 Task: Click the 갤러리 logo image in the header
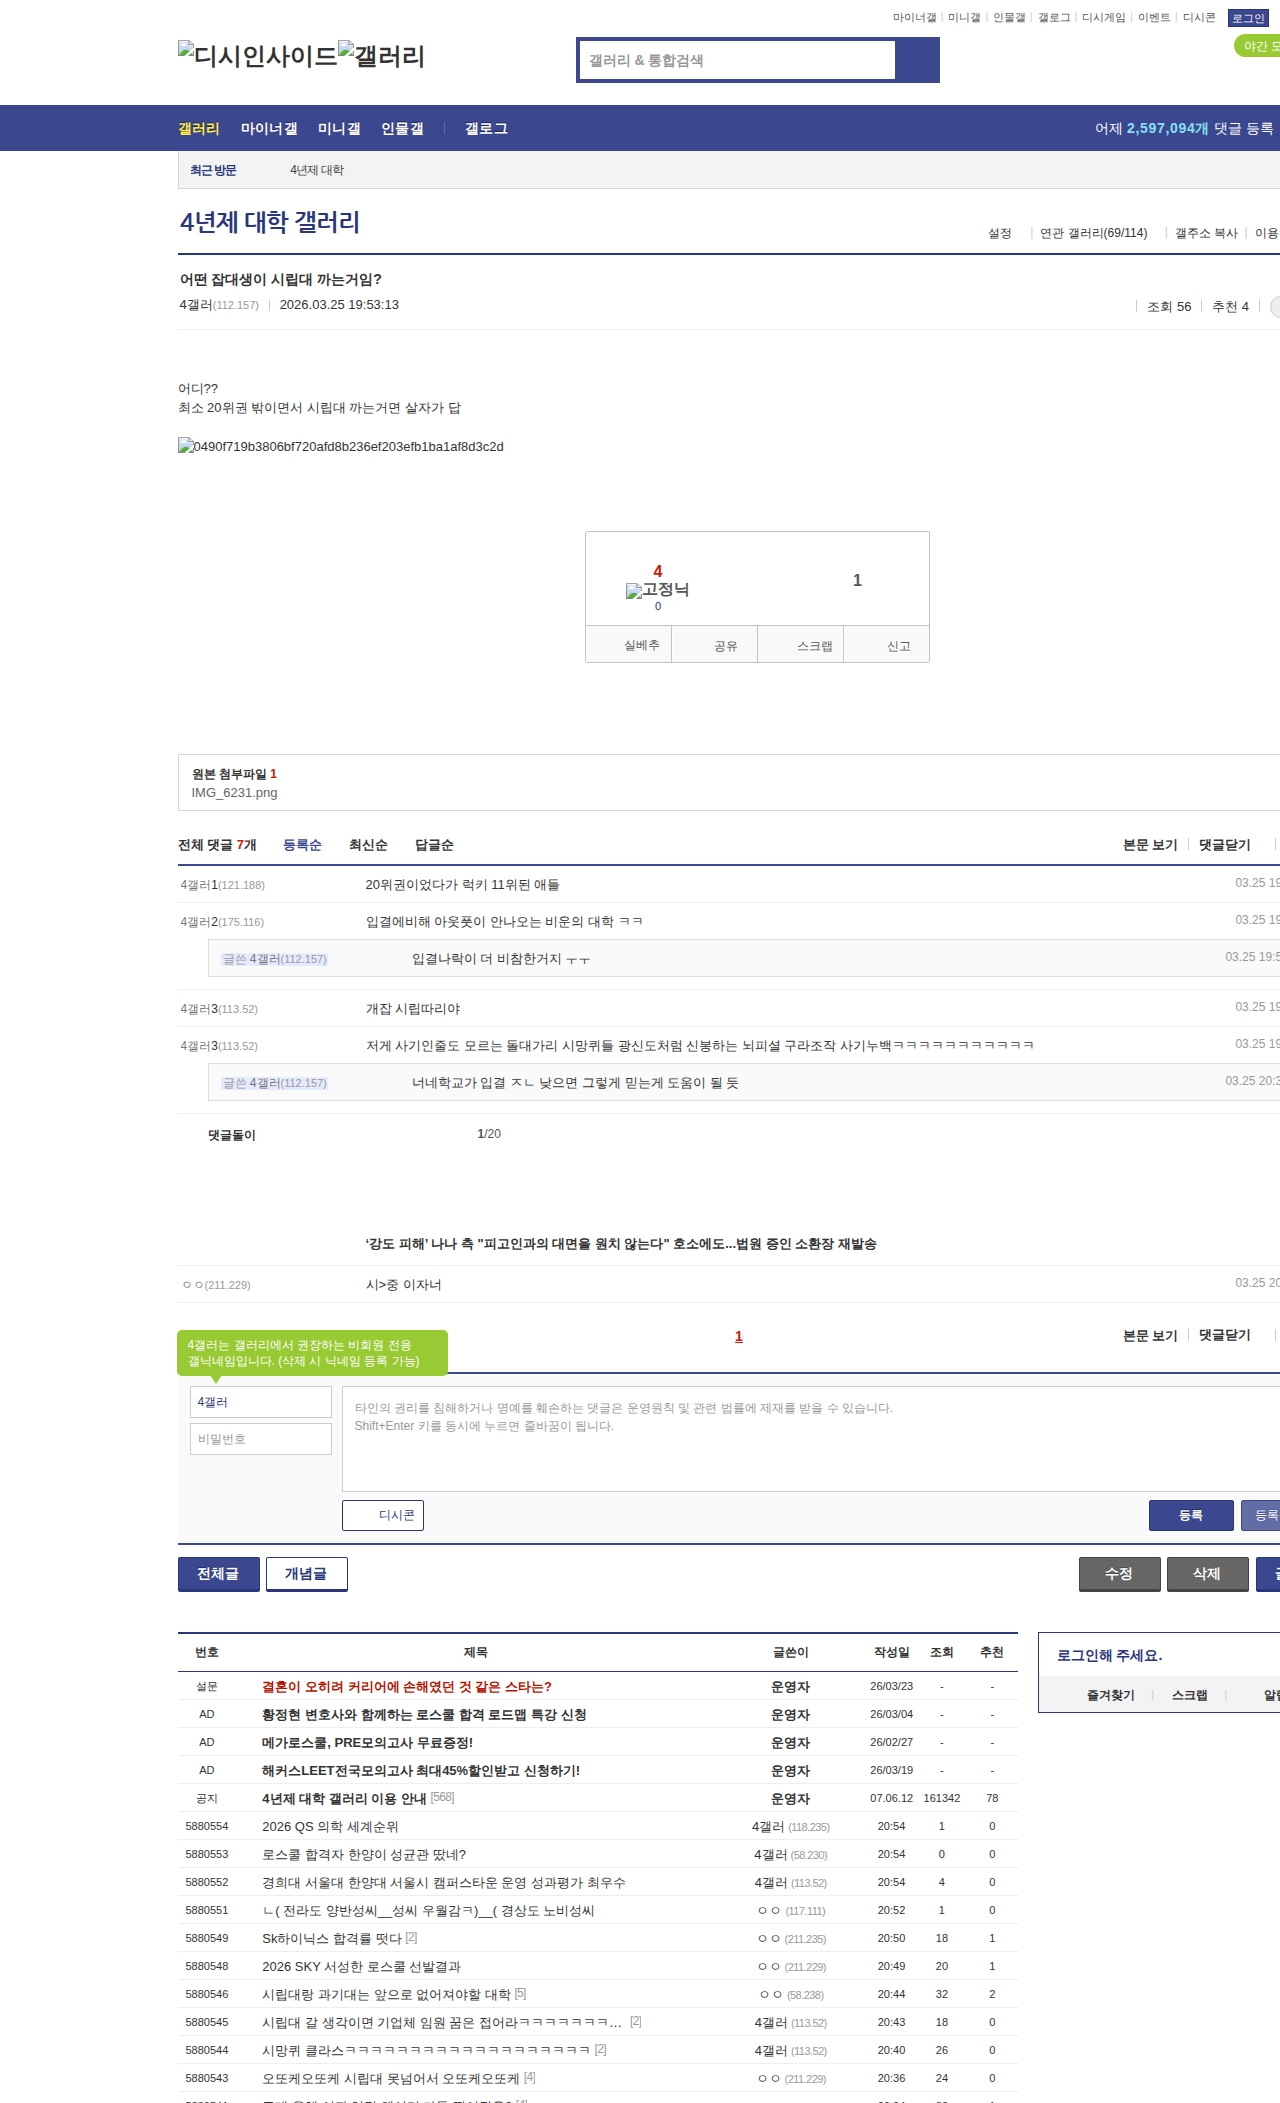coord(381,56)
